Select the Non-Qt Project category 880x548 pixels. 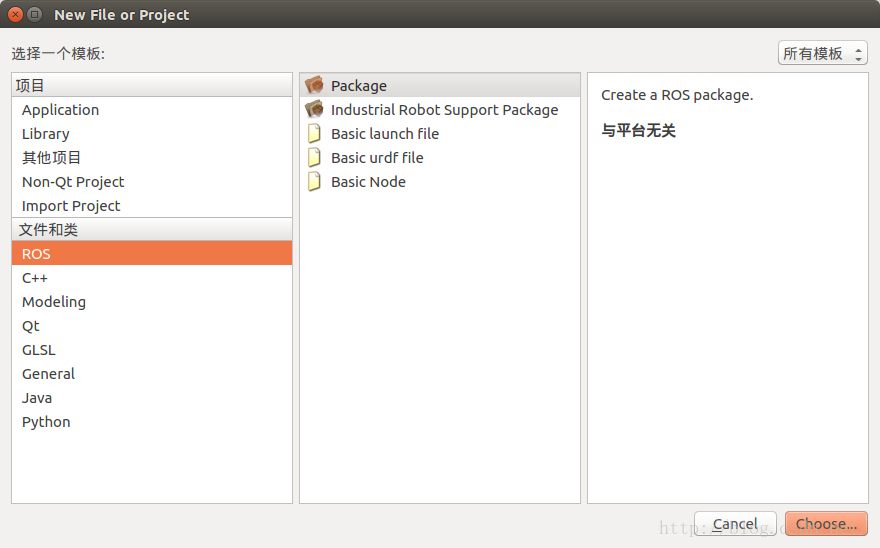[x=152, y=182]
